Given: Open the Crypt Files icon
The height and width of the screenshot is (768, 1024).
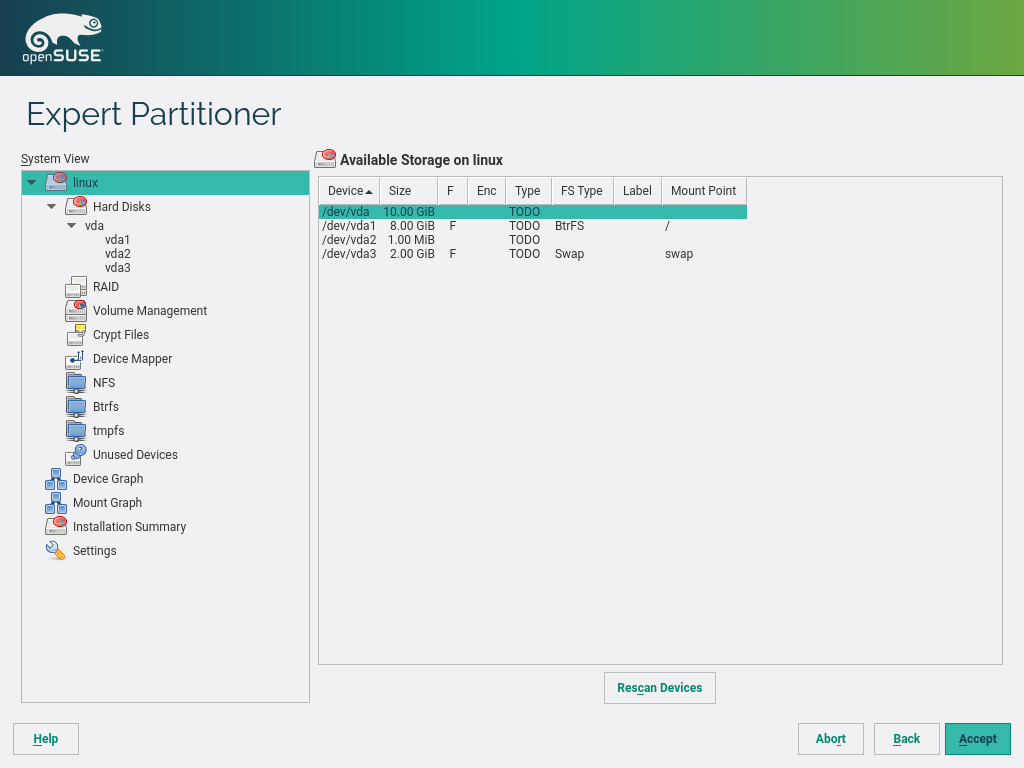Looking at the screenshot, I should point(76,335).
